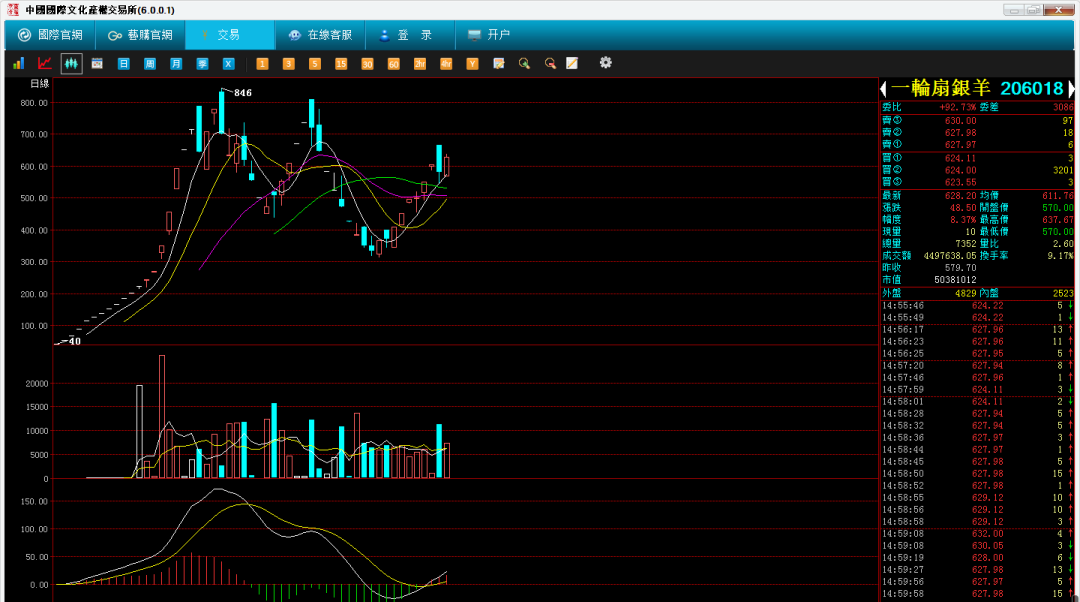Select the 5-minute interval button
1080x602 pixels.
[x=315, y=63]
